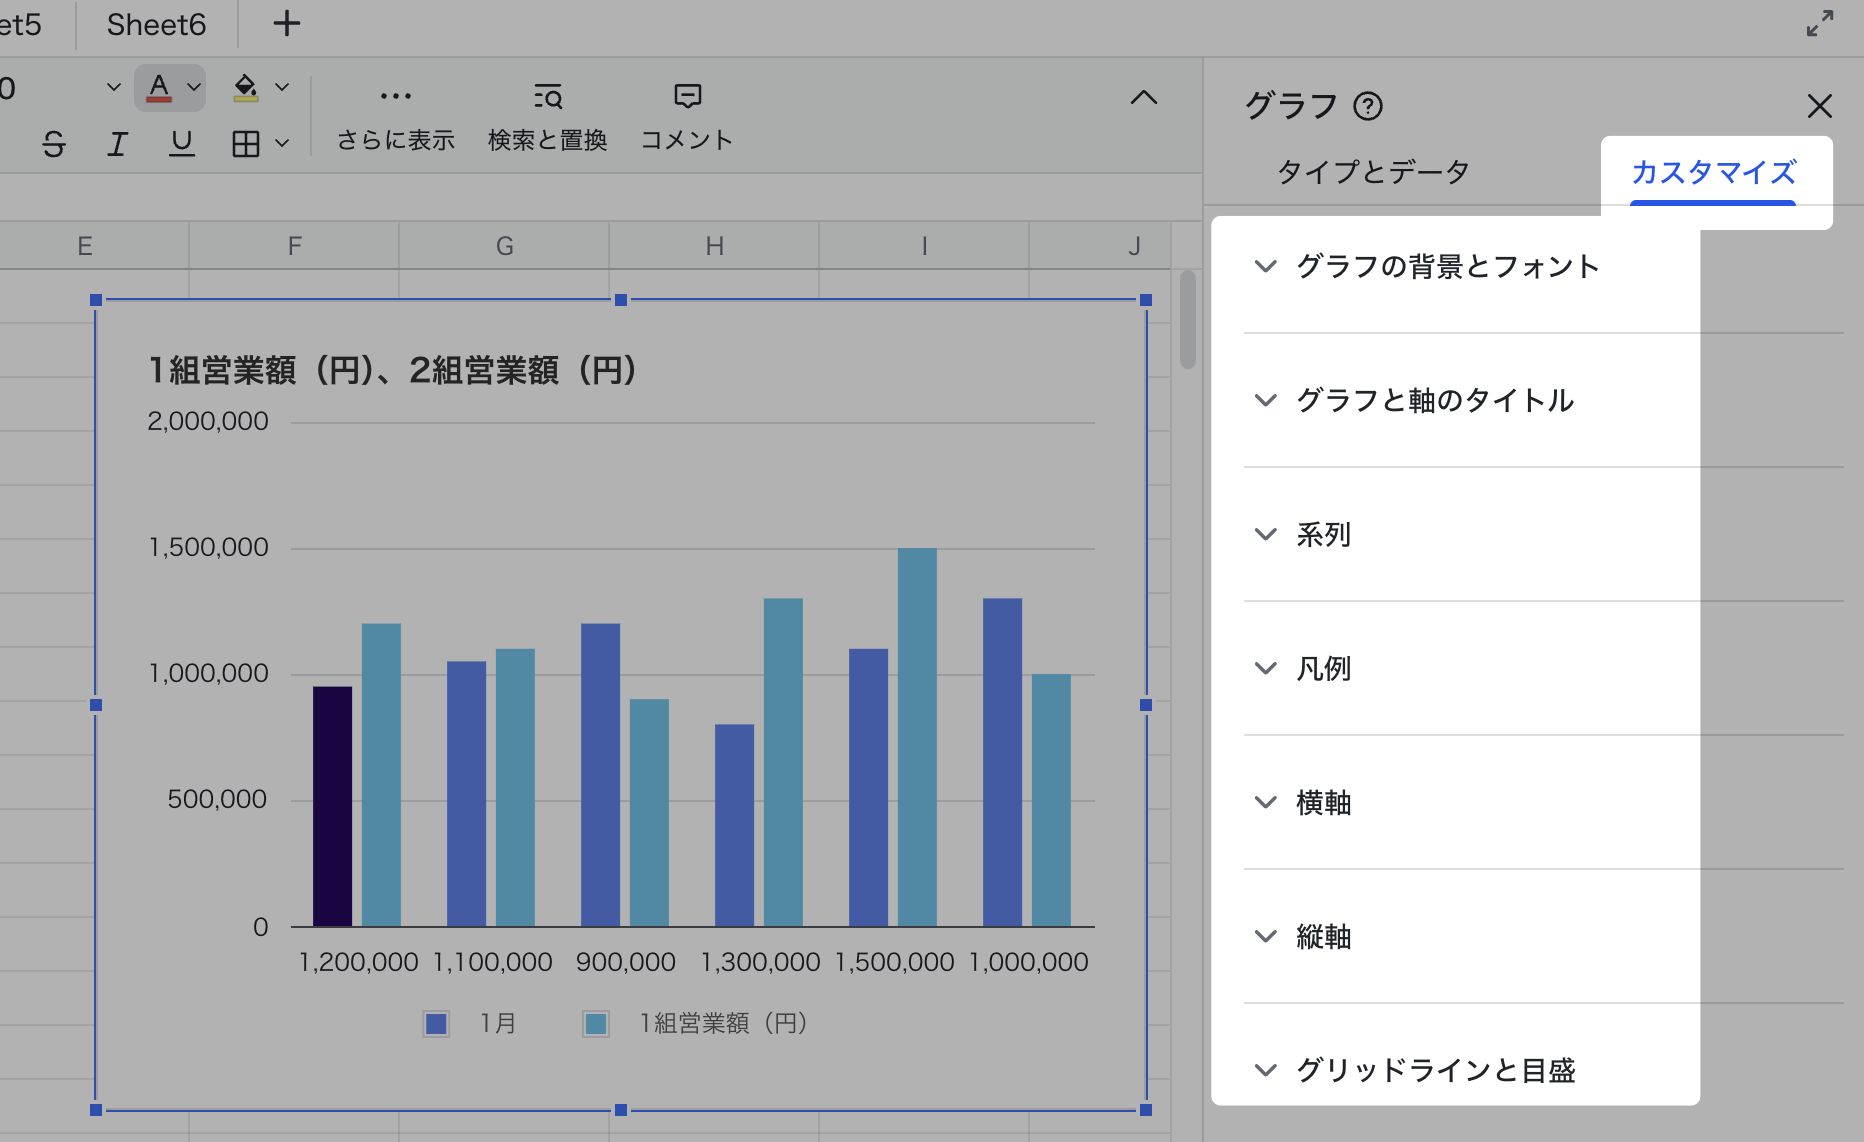The image size is (1864, 1142).
Task: Add a new sheet with plus button
Action: 286,24
